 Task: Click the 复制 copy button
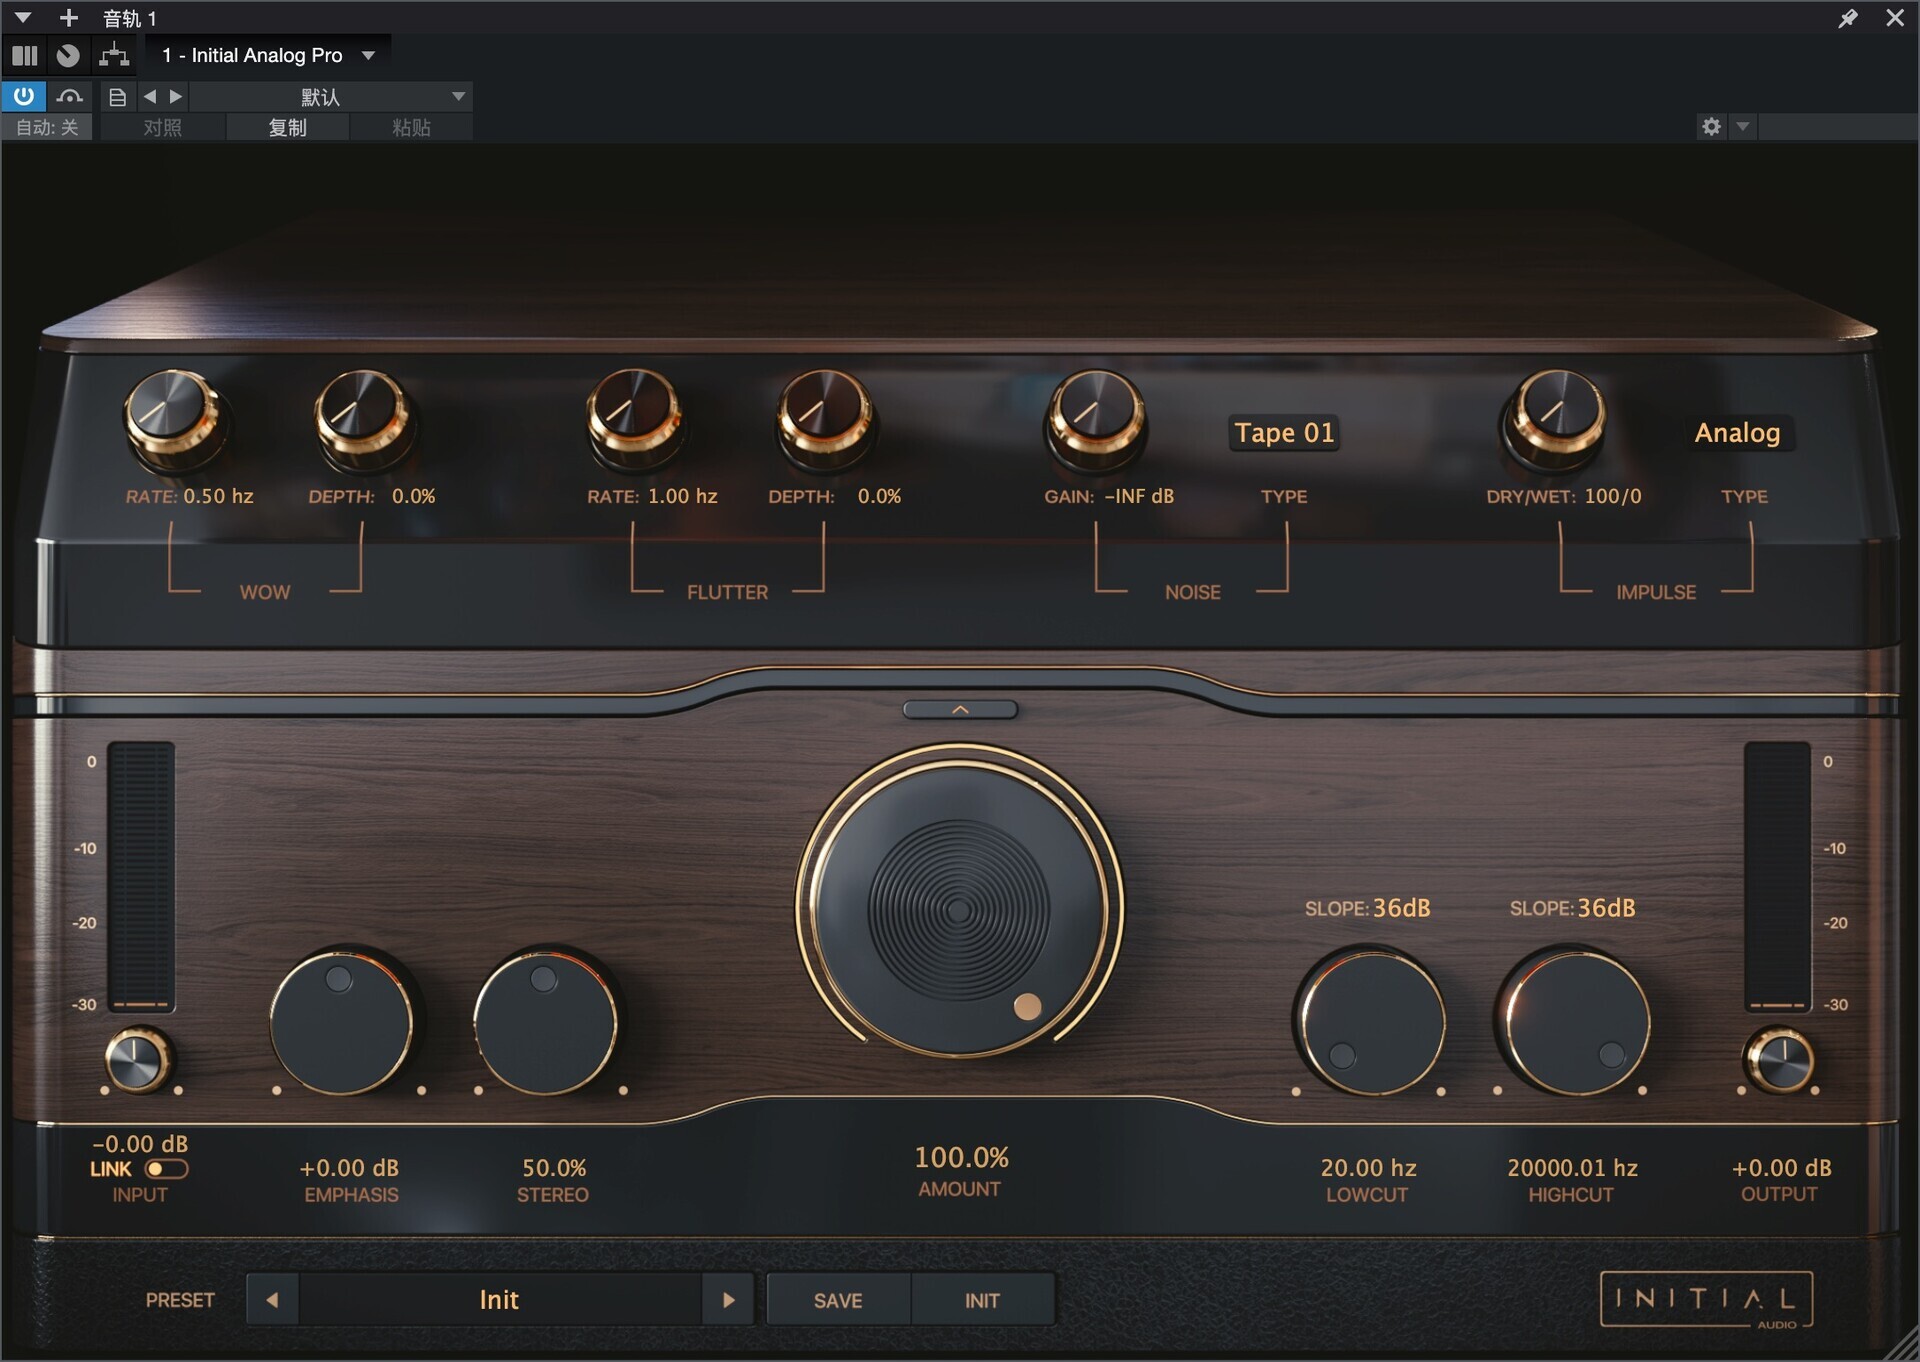tap(288, 127)
